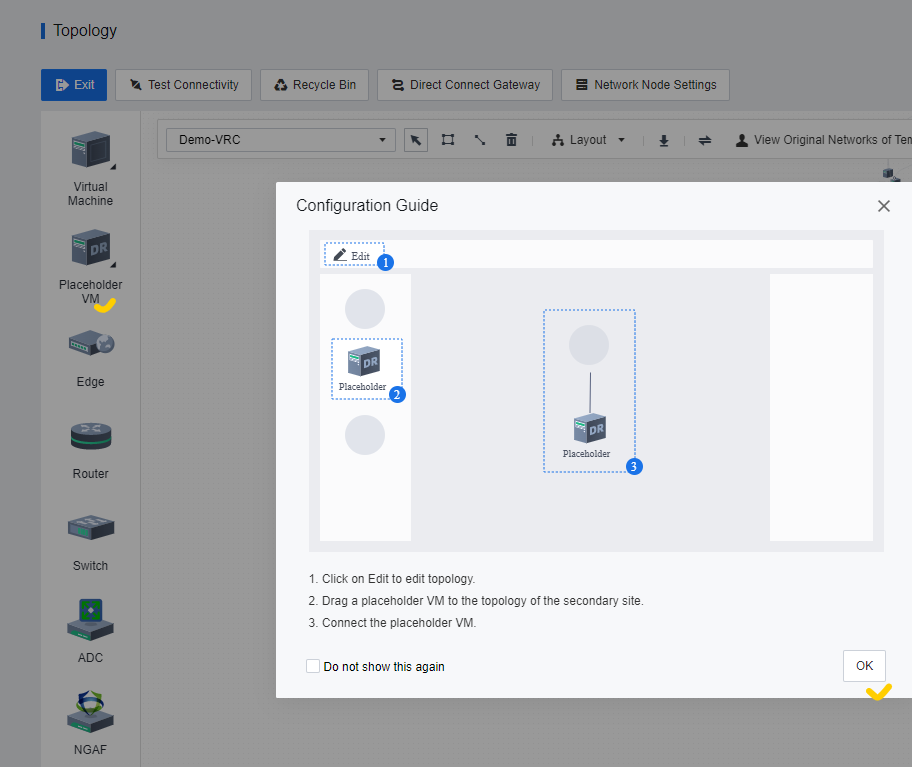Viewport: 912px width, 767px height.
Task: Click the trash delete icon in toolbar
Action: [x=511, y=140]
